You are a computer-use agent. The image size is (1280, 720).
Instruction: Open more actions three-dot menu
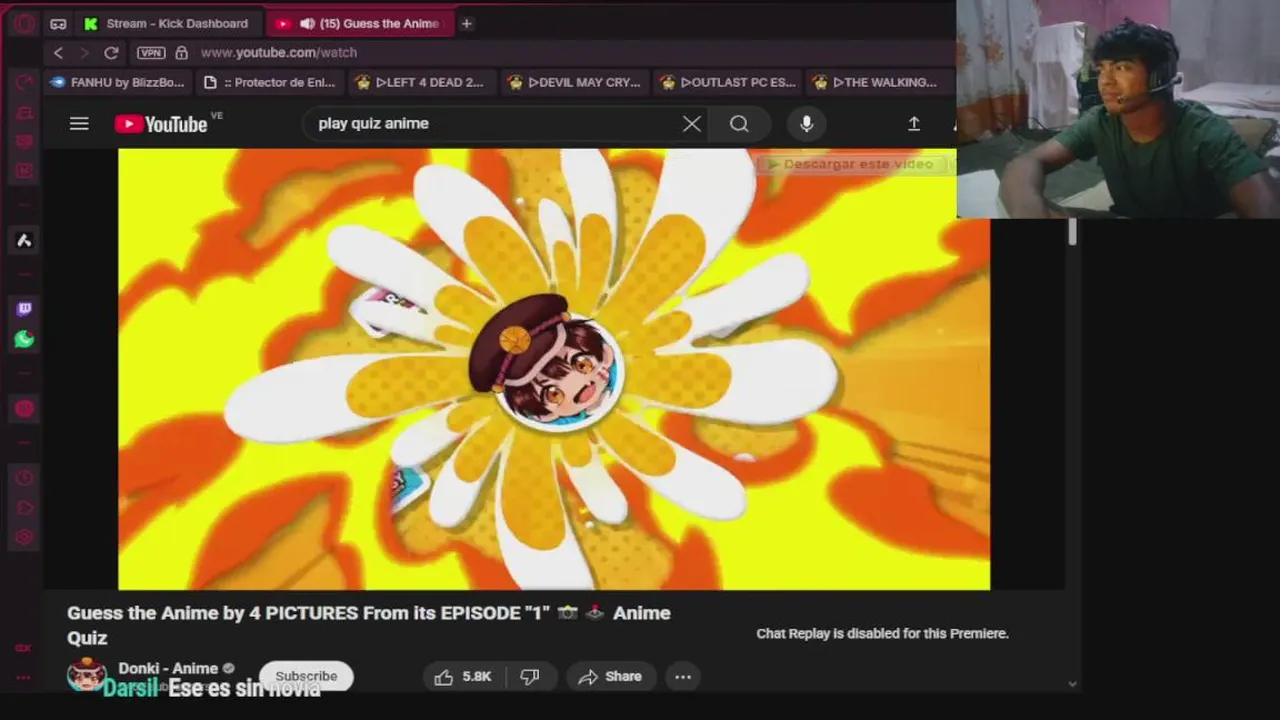tap(683, 676)
